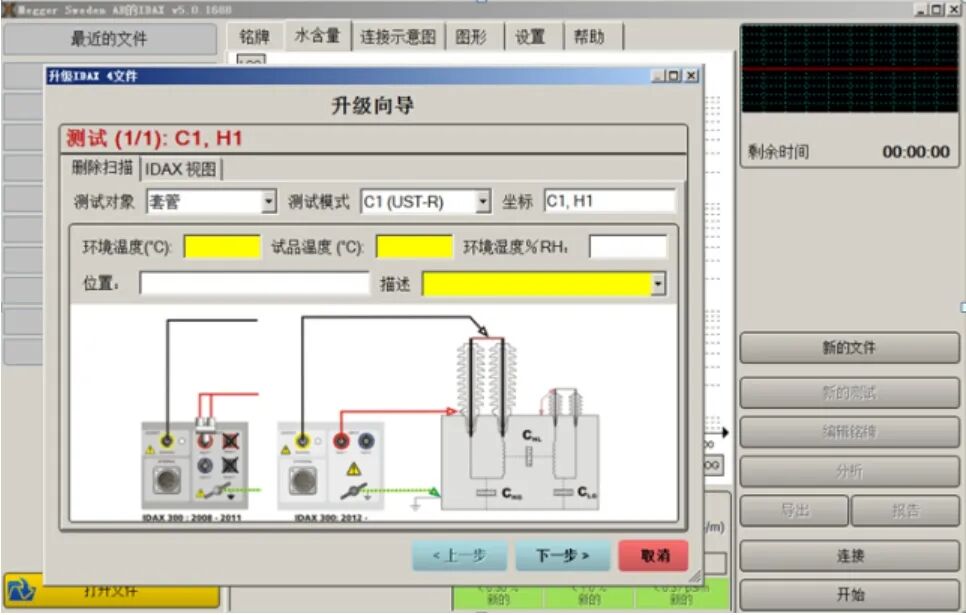Click the 编辑铭牌 button
The image size is (966, 615).
[x=850, y=432]
